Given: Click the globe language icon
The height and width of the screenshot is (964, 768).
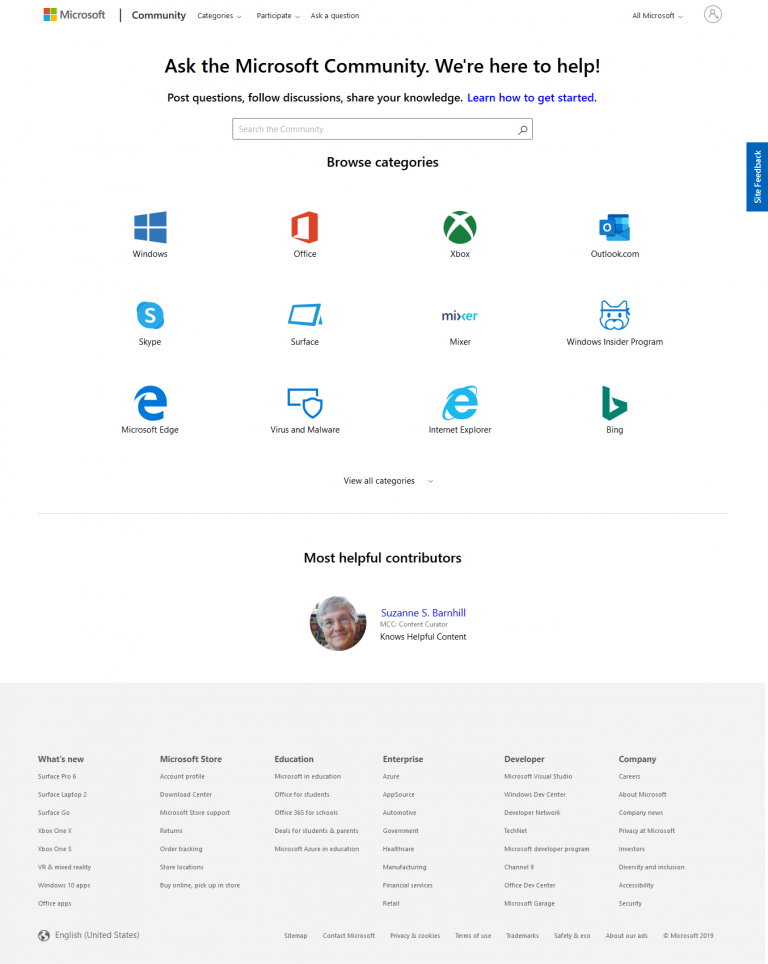Looking at the screenshot, I should pos(44,935).
